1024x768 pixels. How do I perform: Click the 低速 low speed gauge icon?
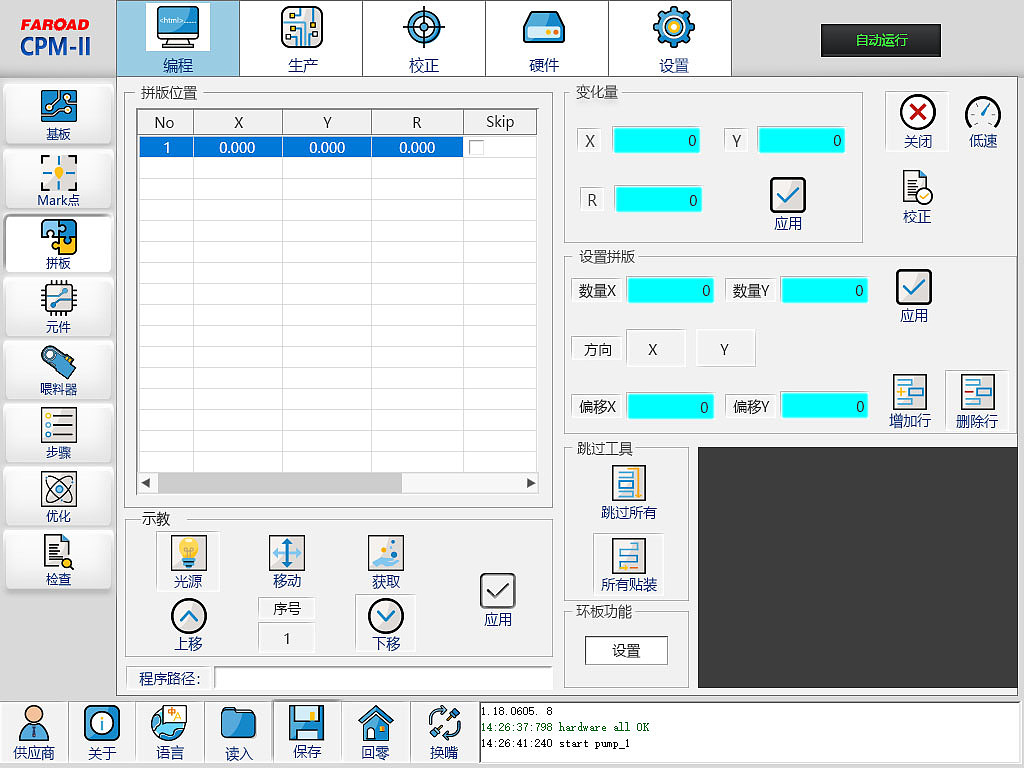(x=982, y=121)
